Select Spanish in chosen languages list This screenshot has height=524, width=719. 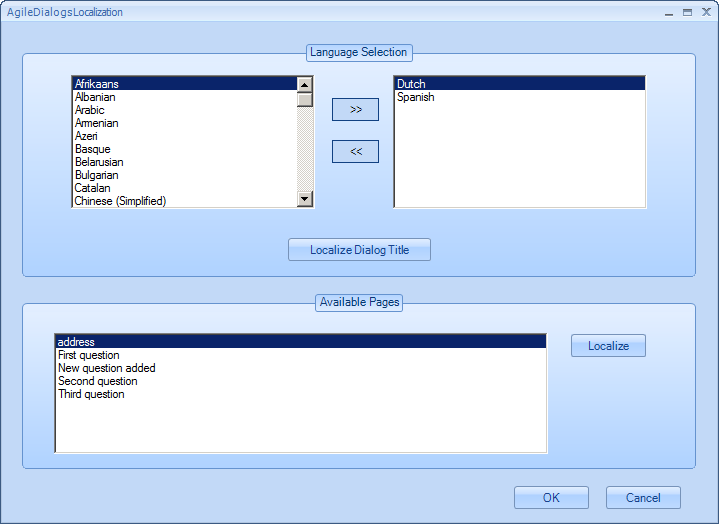pyautogui.click(x=520, y=97)
